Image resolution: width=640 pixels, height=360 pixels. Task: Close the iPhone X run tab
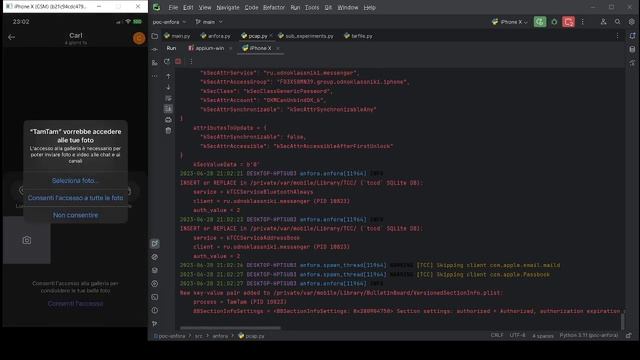coord(278,48)
